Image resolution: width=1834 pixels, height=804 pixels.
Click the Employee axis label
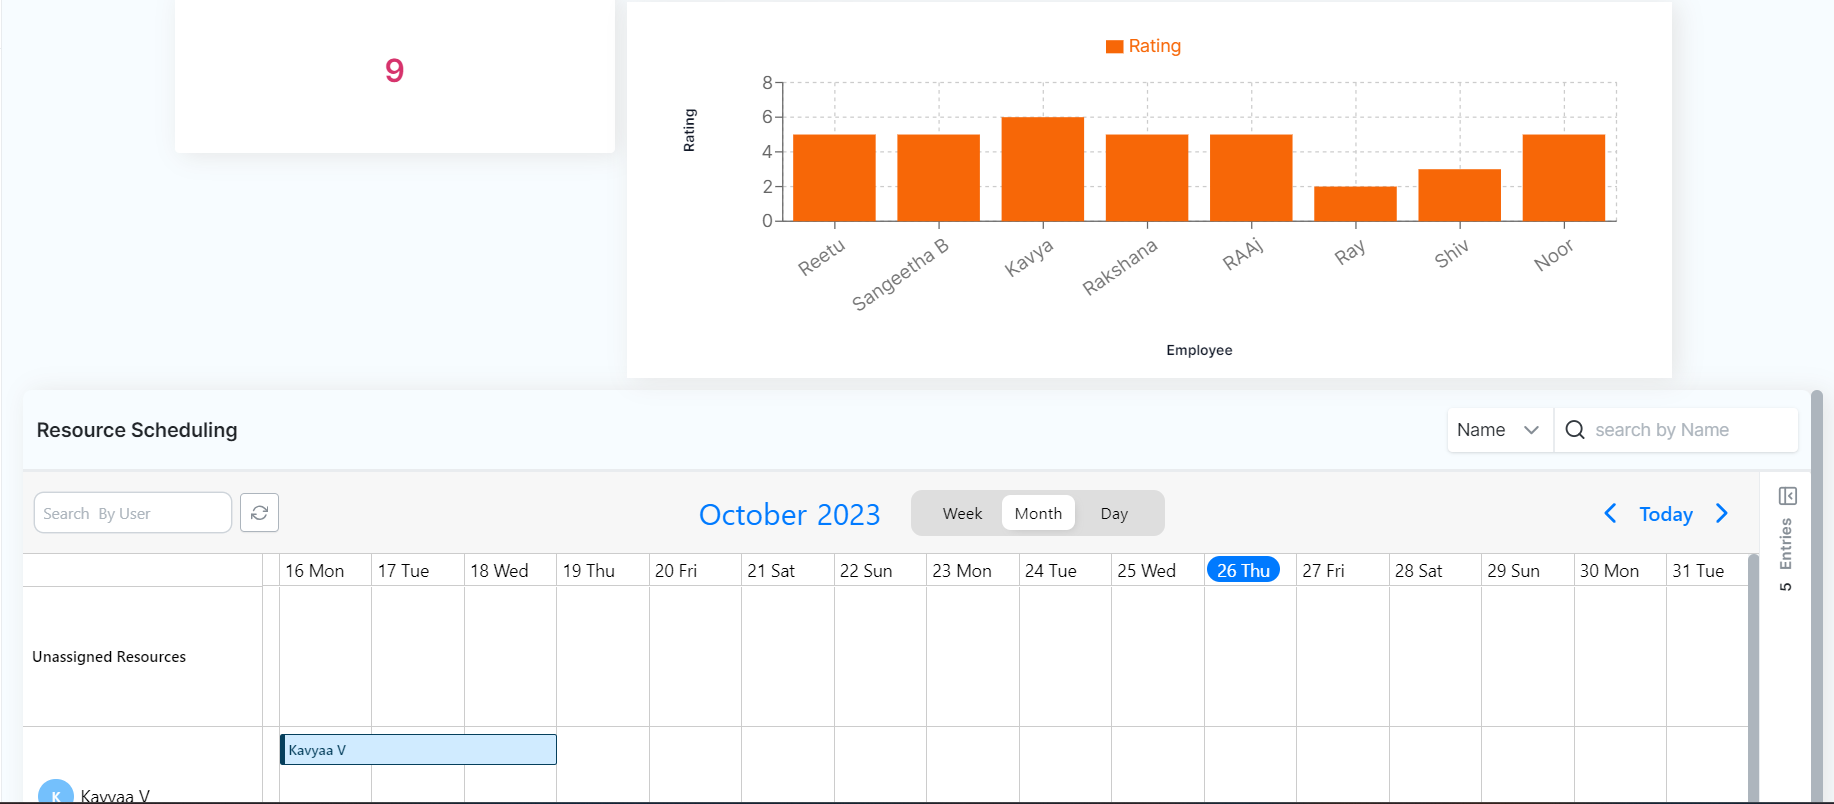click(x=1199, y=350)
